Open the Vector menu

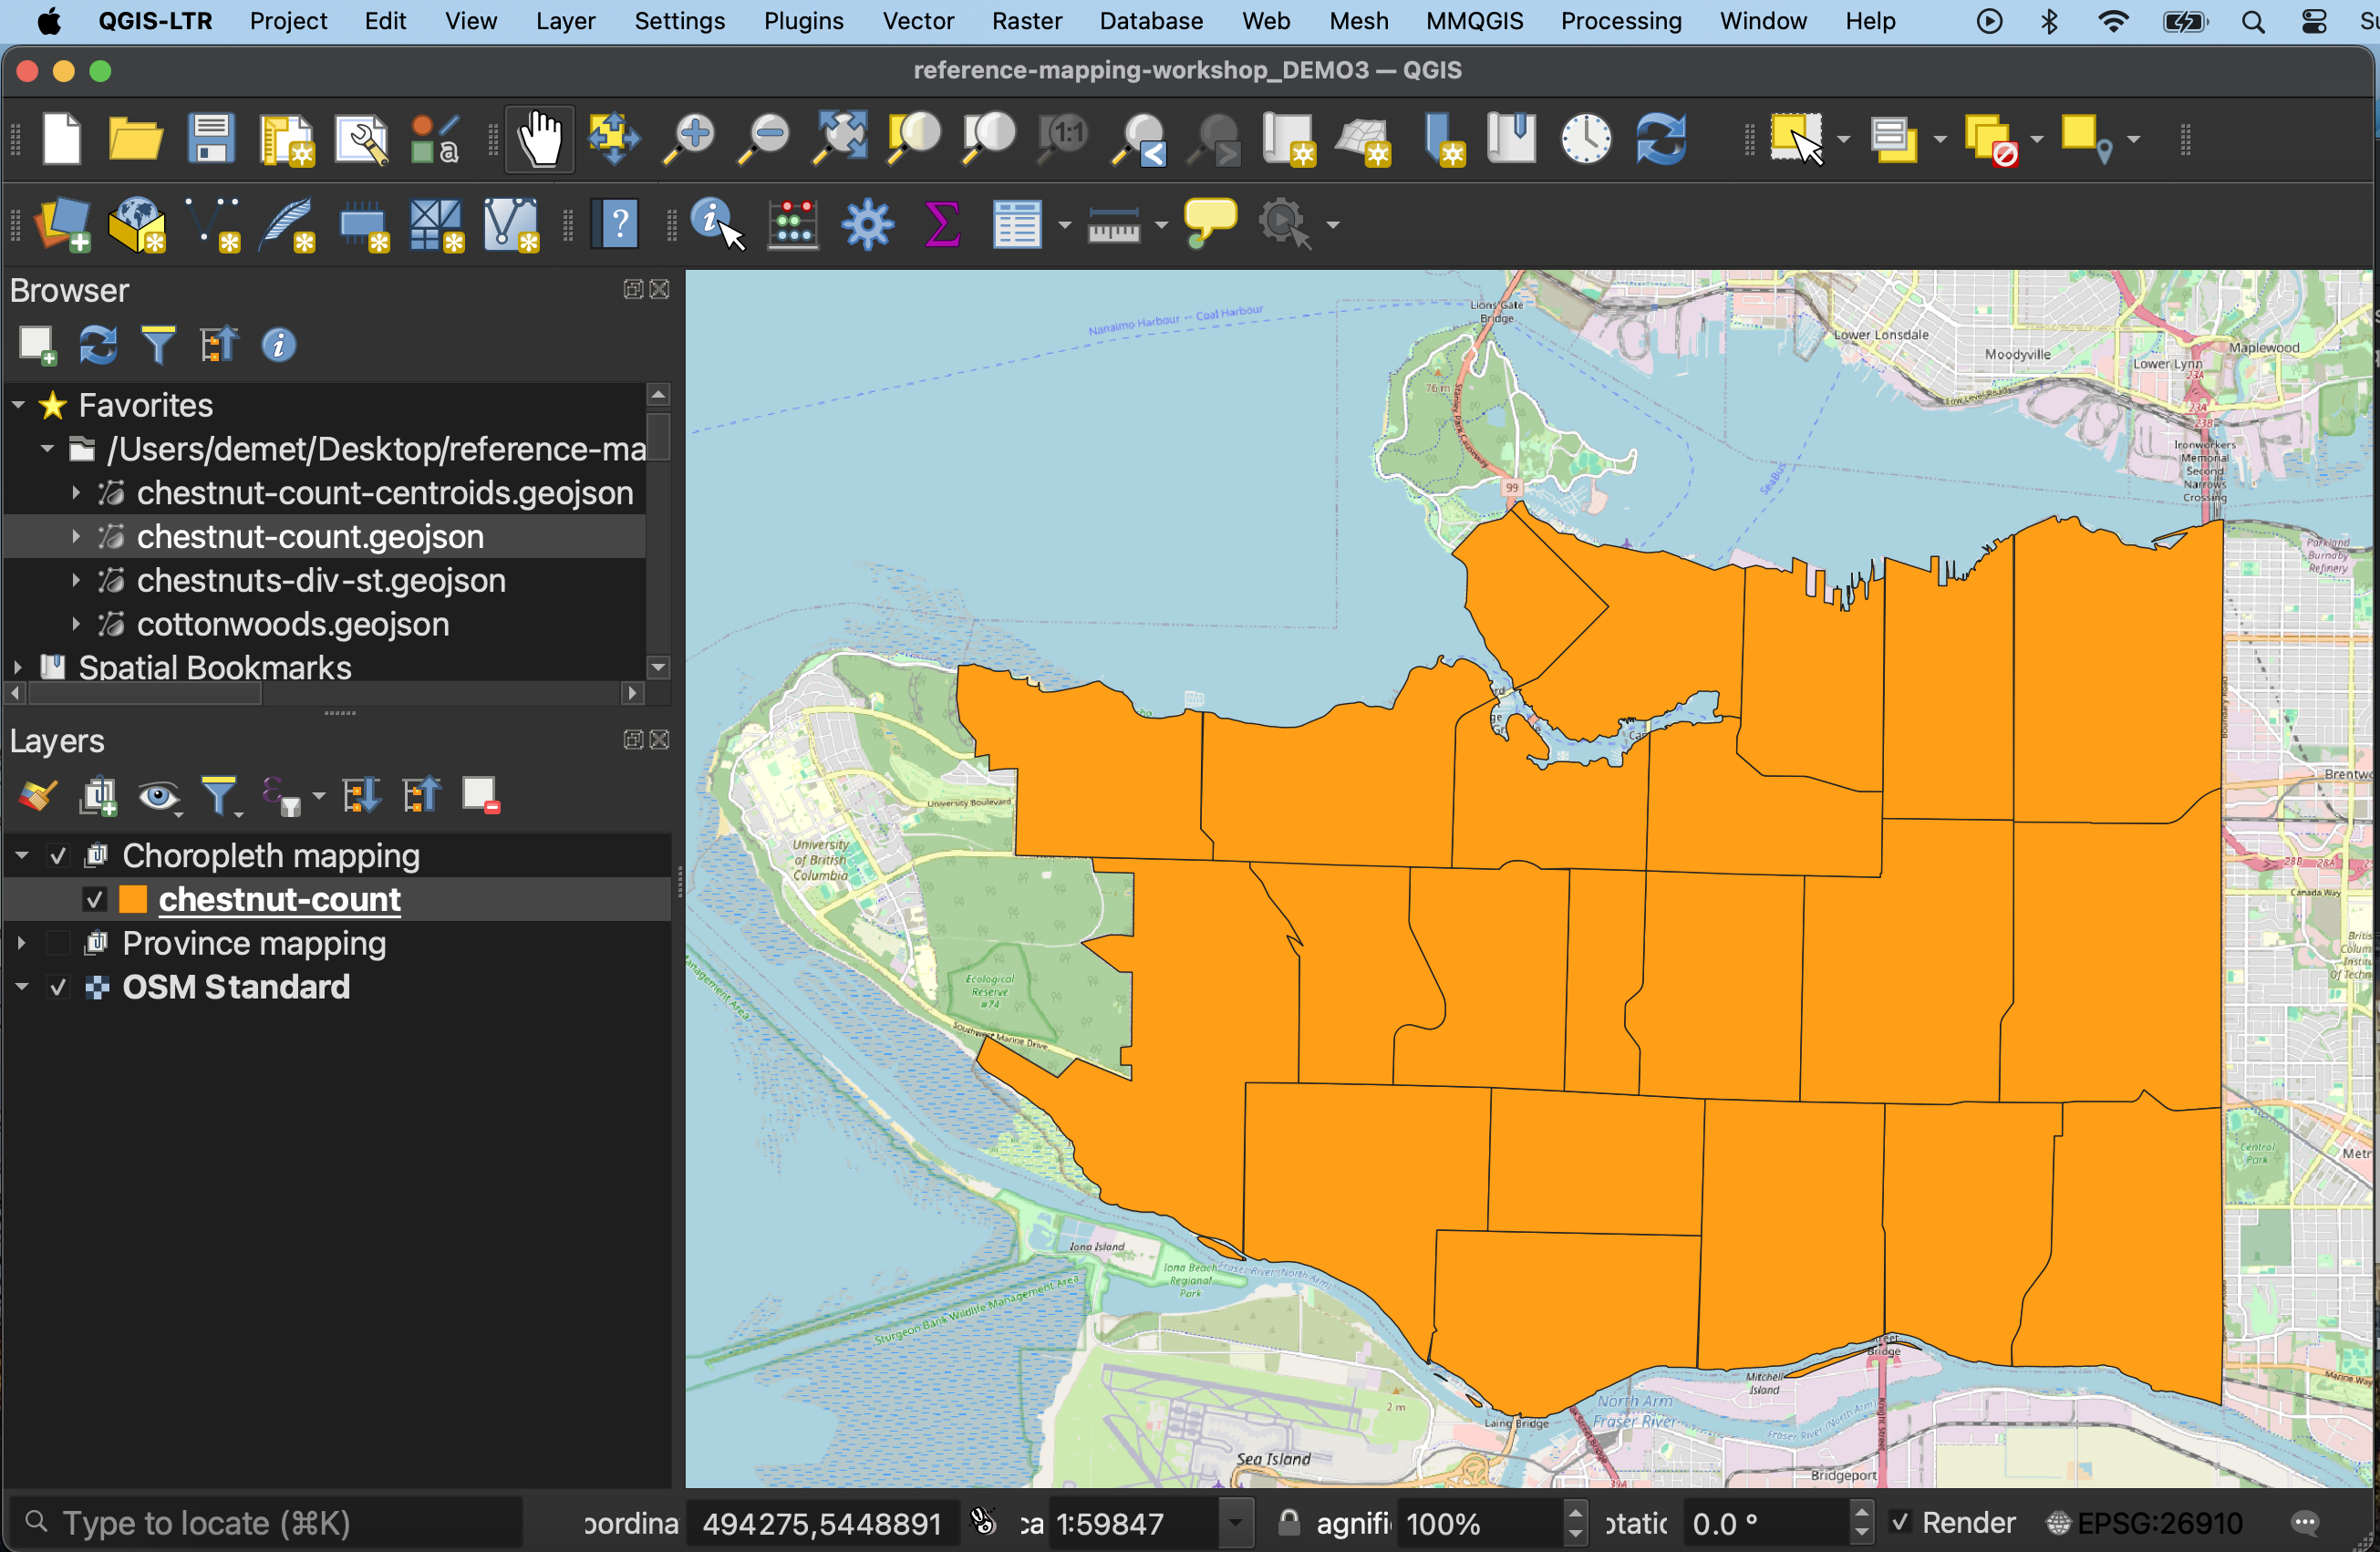917,21
